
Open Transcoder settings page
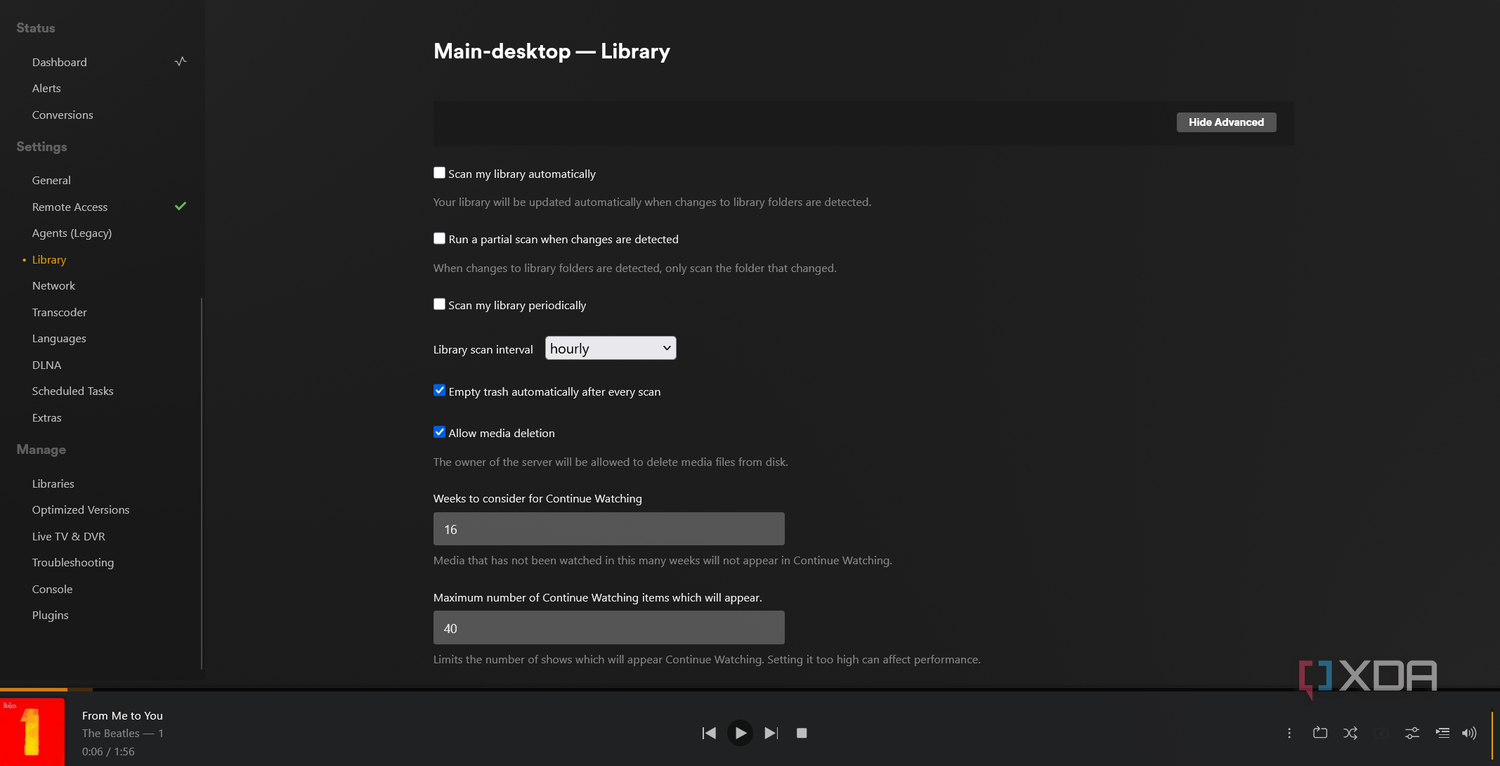pyautogui.click(x=59, y=312)
